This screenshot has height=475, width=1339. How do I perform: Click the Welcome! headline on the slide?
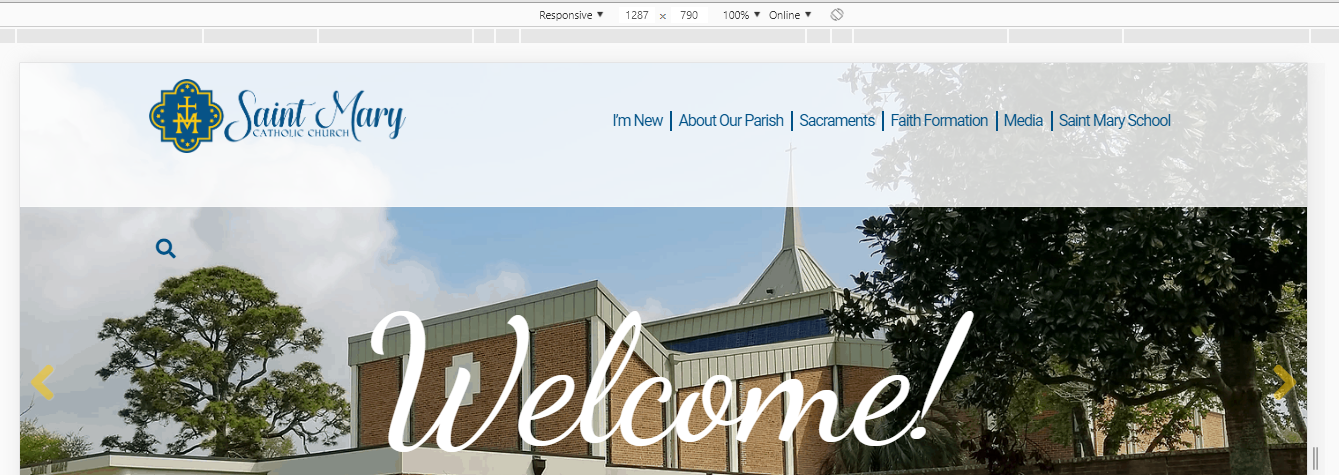[x=665, y=385]
